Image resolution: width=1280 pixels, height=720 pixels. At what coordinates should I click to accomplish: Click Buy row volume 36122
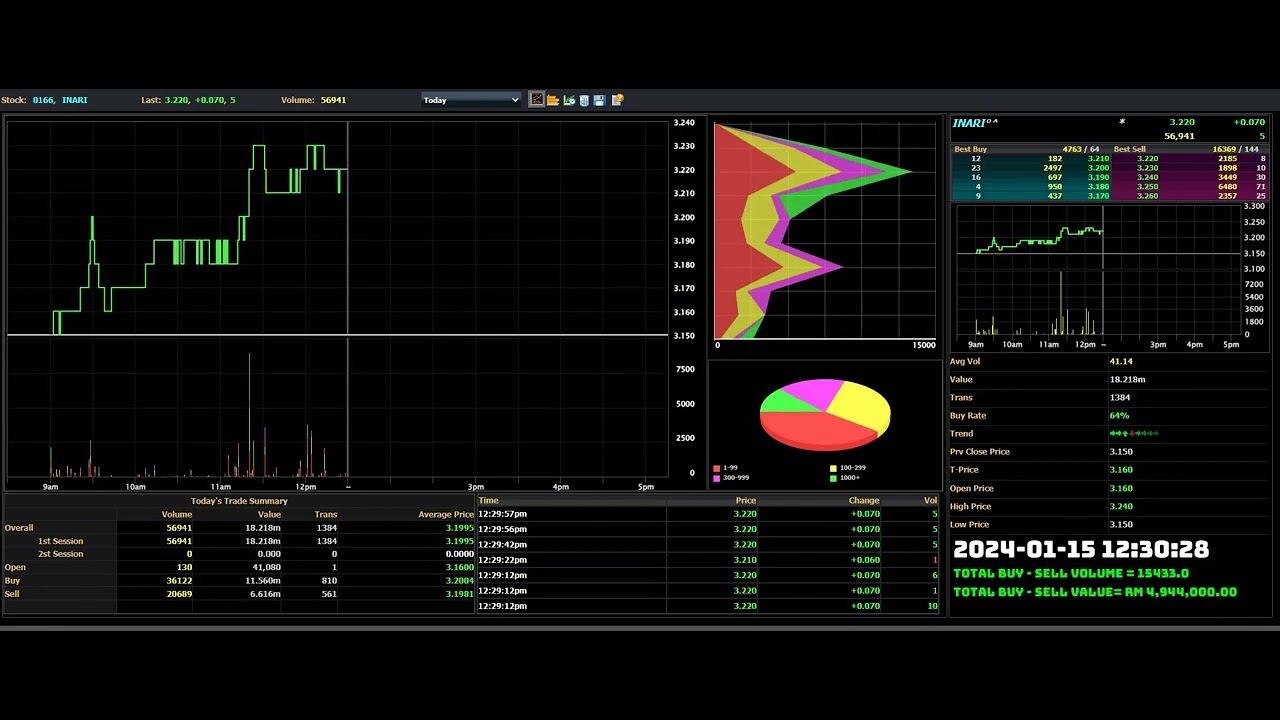pyautogui.click(x=179, y=580)
